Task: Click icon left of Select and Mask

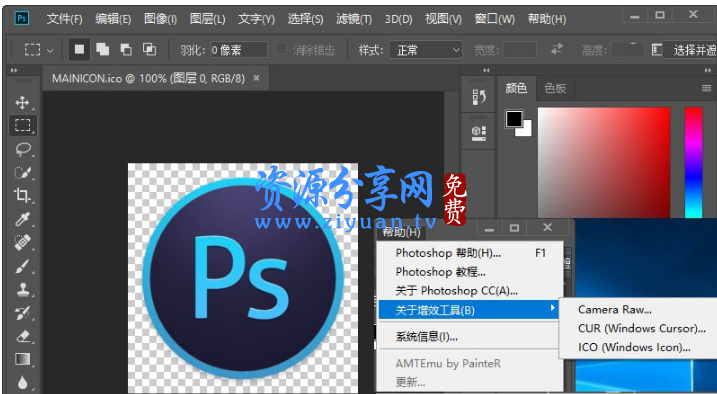Action: (657, 50)
